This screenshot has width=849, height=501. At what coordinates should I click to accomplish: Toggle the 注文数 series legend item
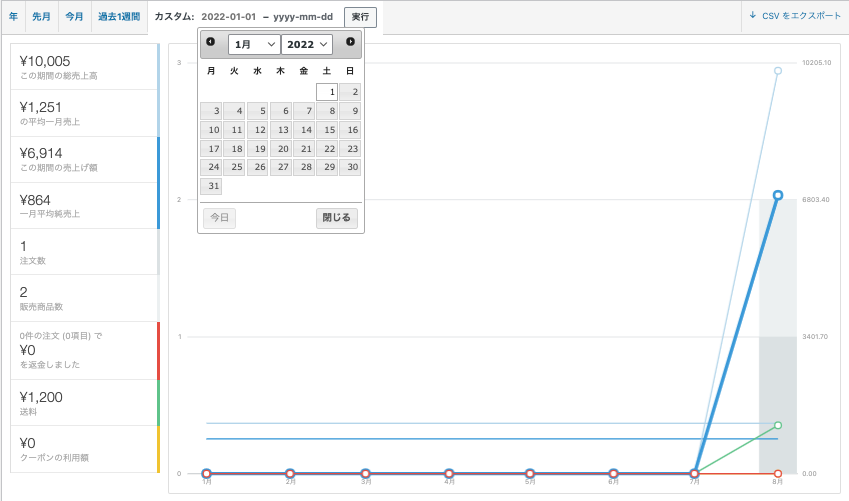point(84,252)
